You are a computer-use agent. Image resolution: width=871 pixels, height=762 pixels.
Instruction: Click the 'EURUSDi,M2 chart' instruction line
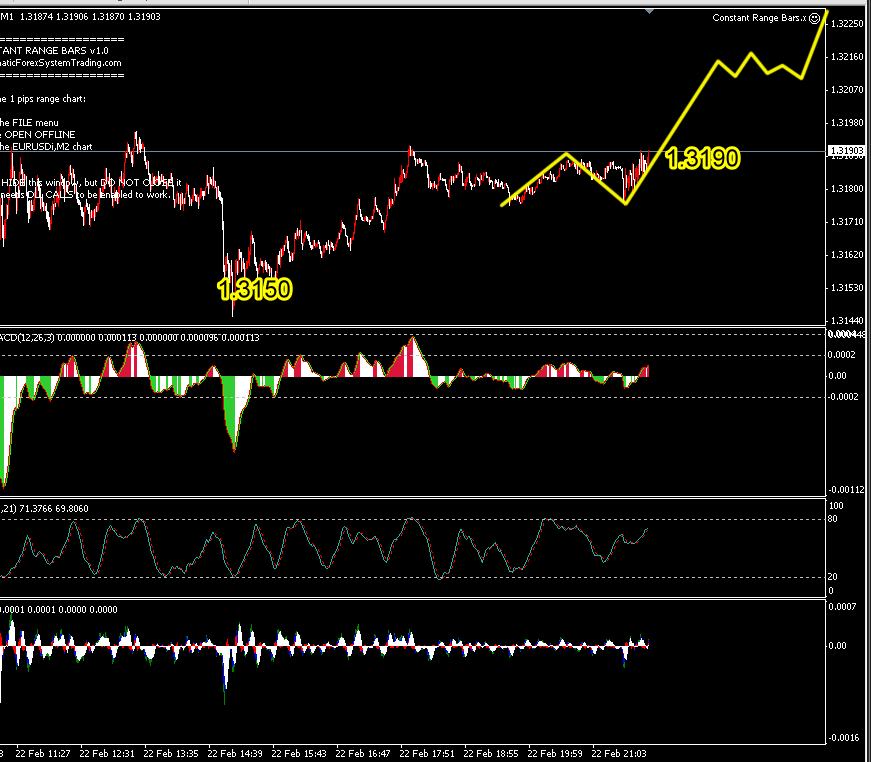pos(52,147)
